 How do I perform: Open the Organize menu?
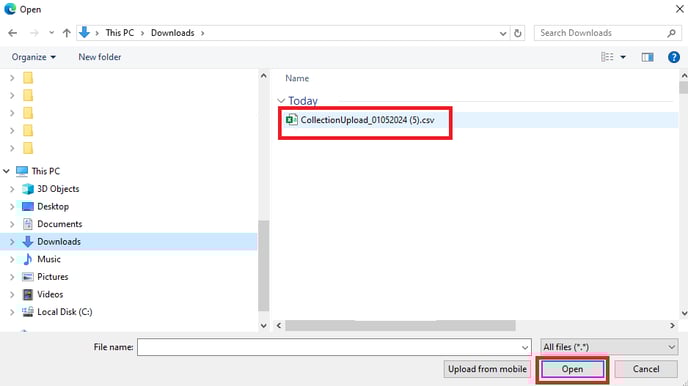pyautogui.click(x=33, y=57)
